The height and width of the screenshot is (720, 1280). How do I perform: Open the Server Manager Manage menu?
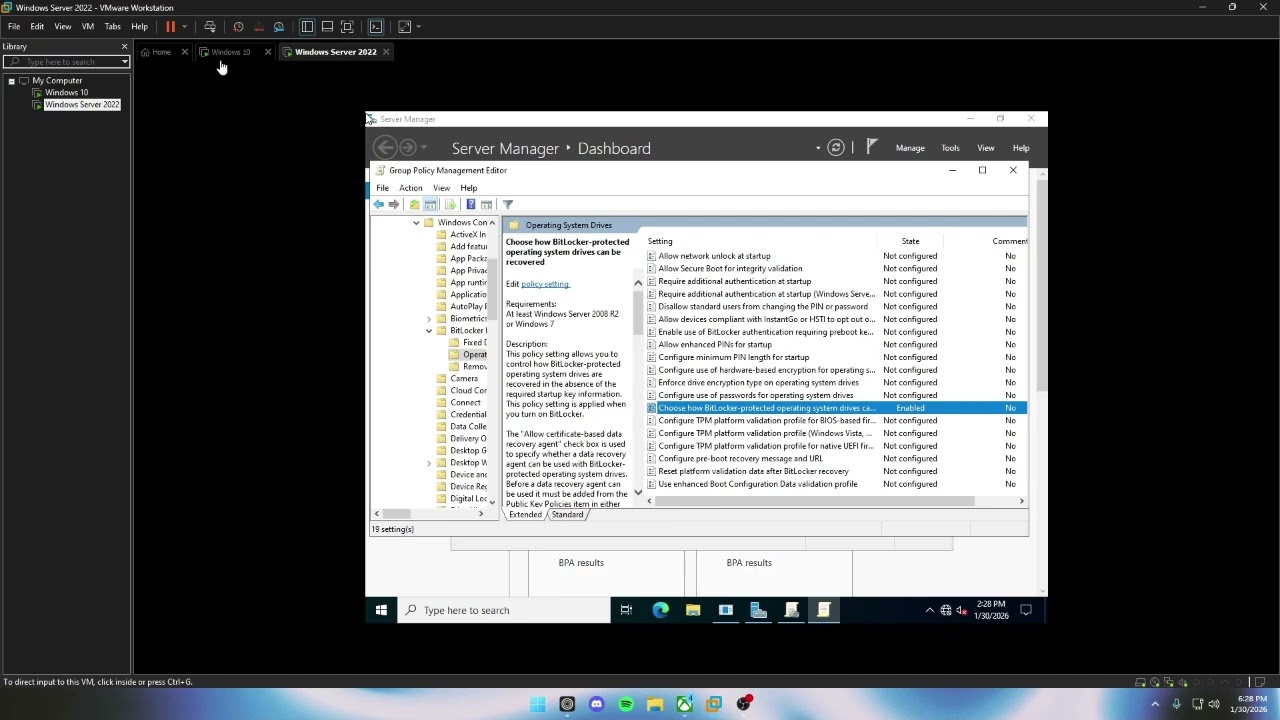coord(910,148)
